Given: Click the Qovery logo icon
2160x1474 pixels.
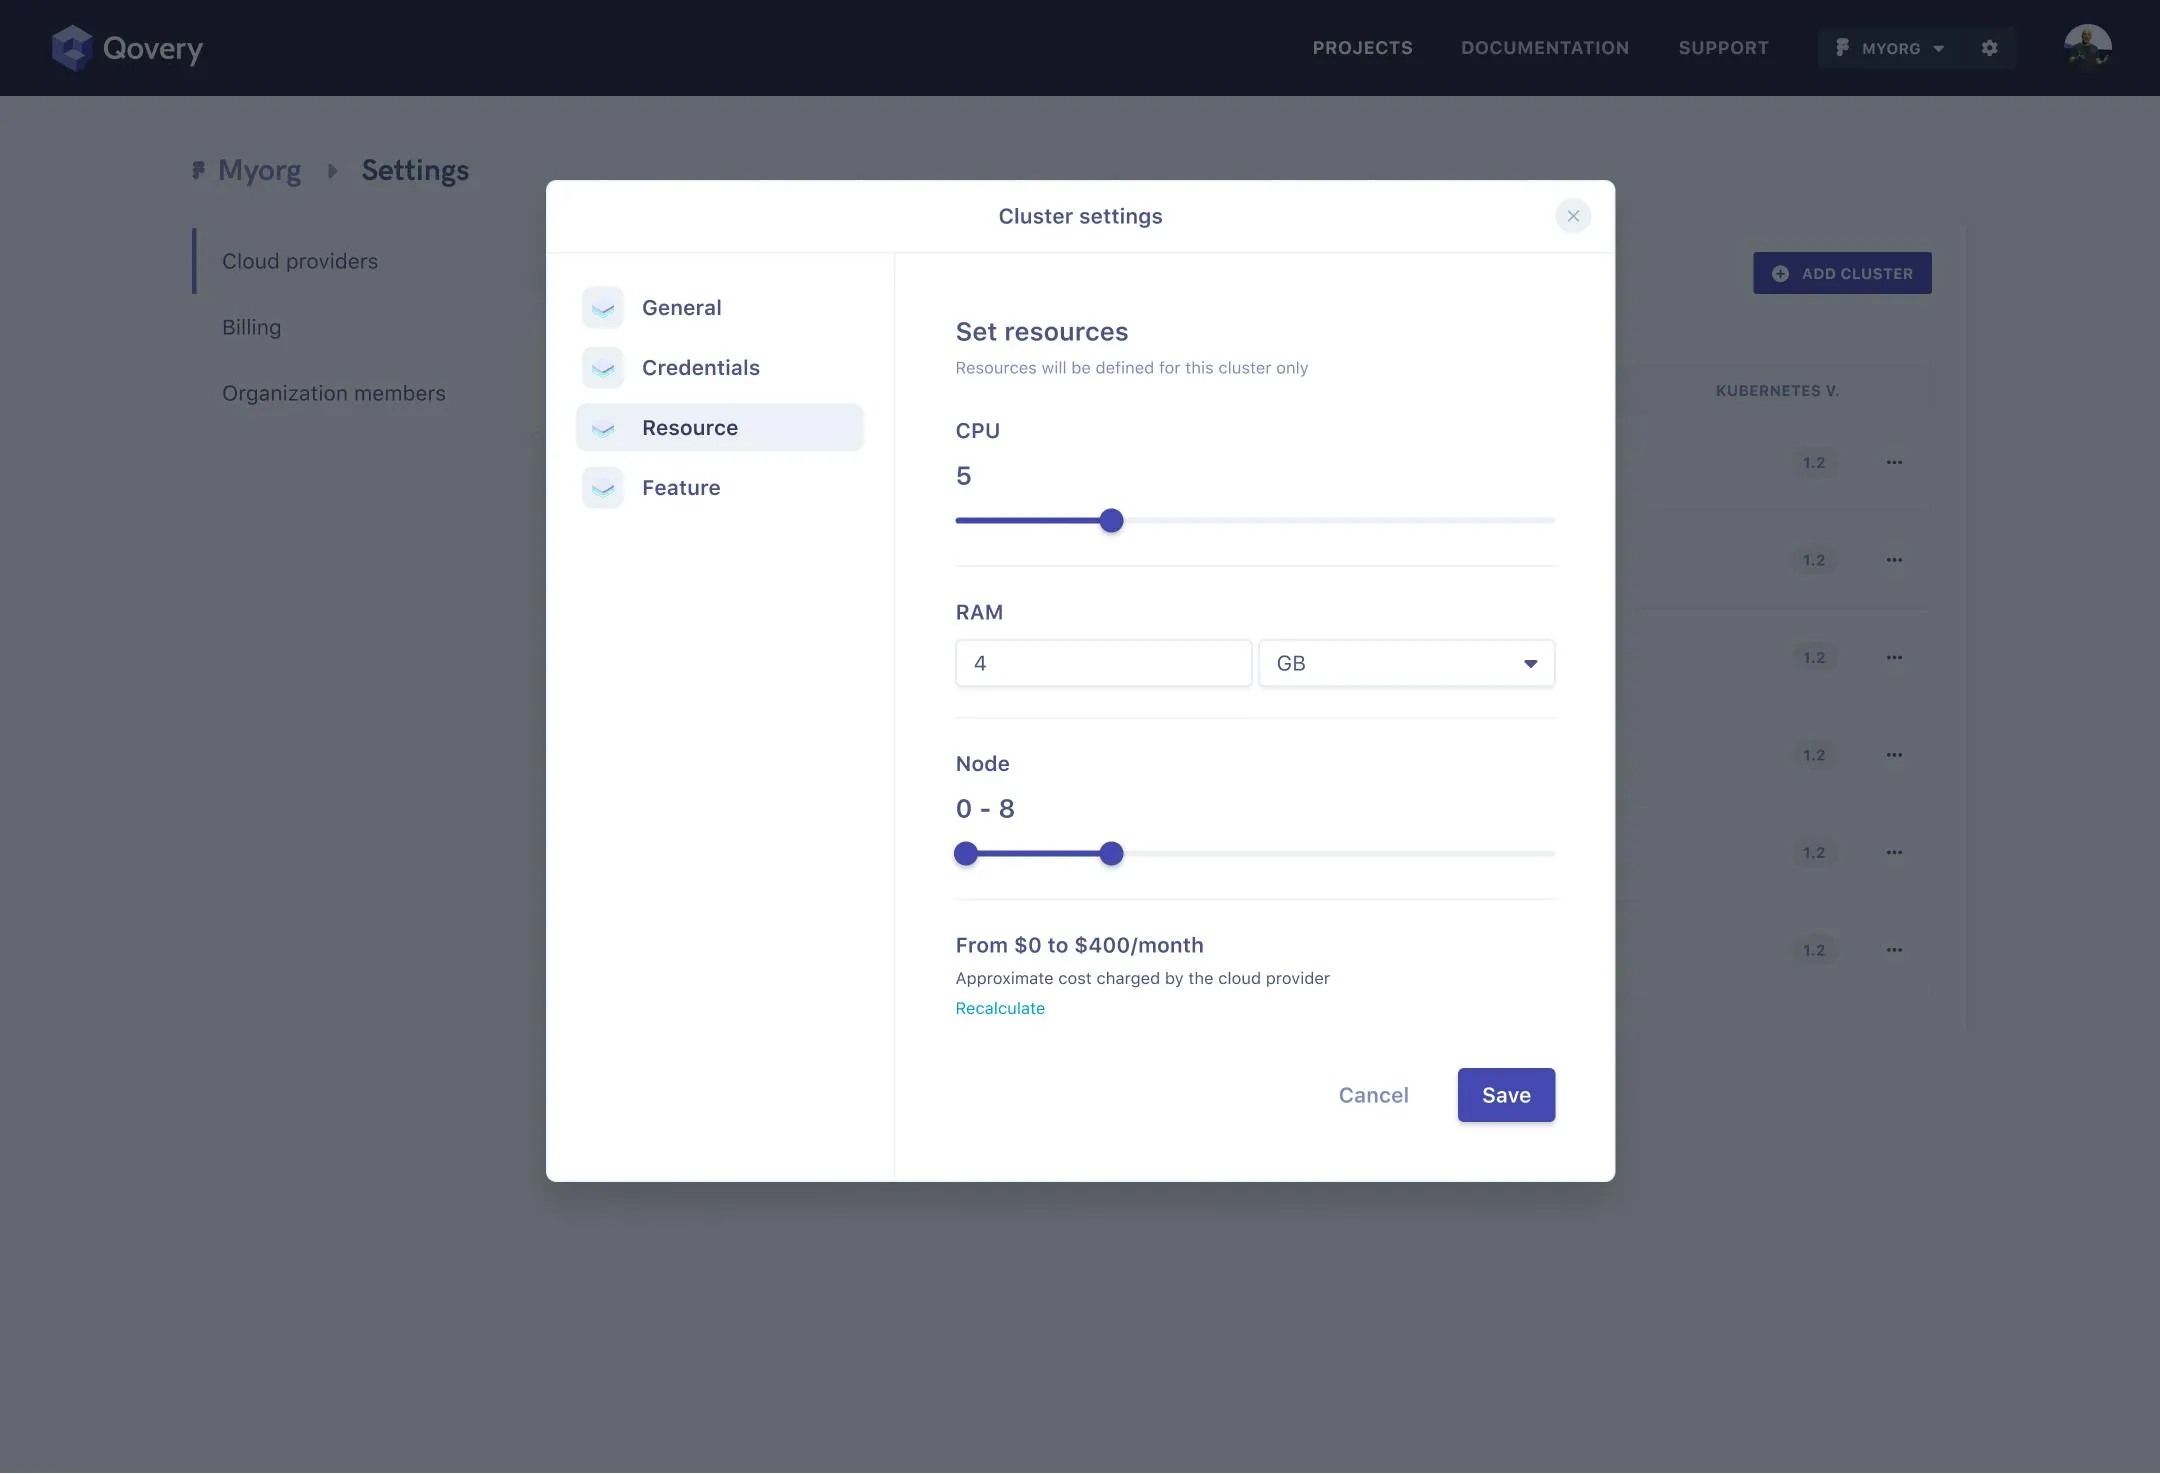Looking at the screenshot, I should coord(72,48).
